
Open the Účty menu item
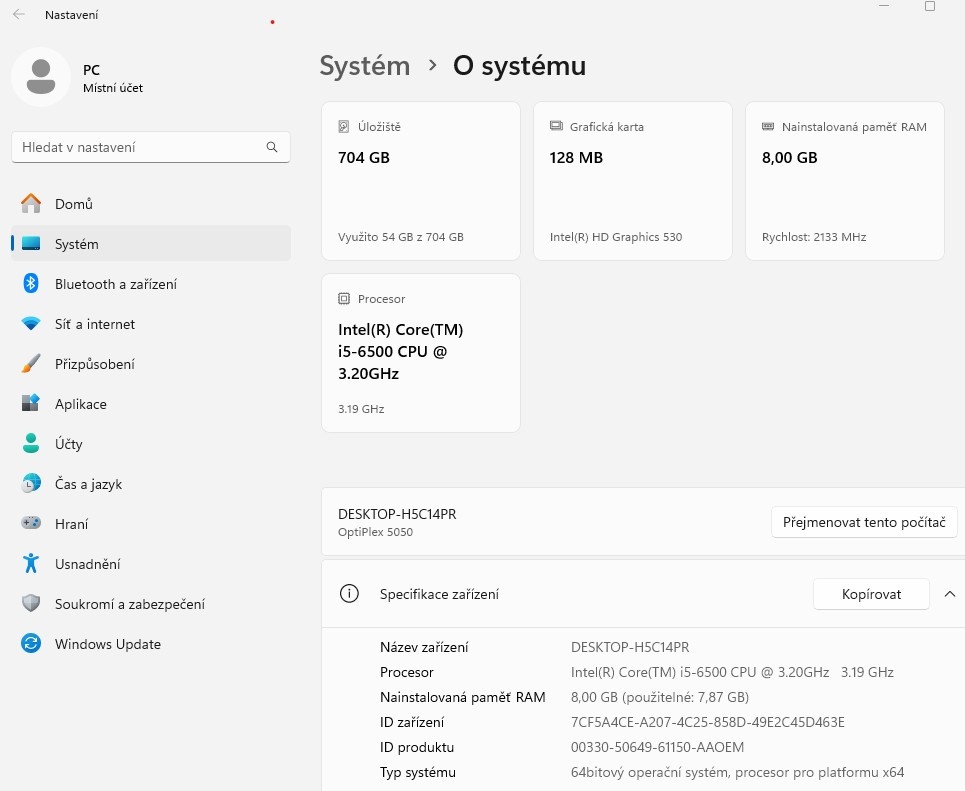(x=69, y=444)
